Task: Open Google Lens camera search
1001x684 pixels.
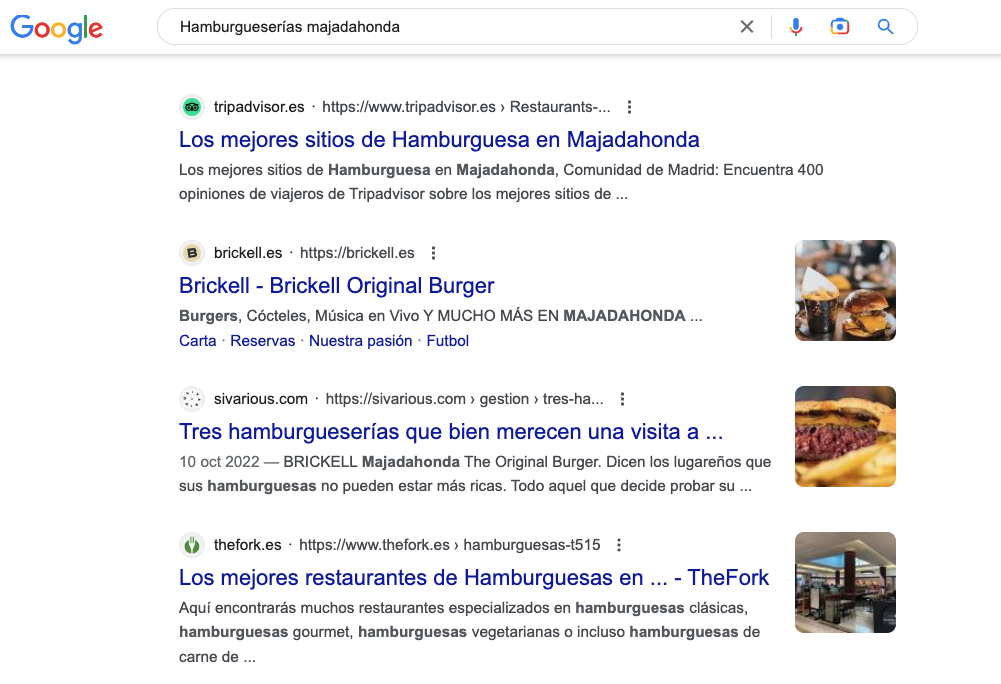Action: point(839,27)
